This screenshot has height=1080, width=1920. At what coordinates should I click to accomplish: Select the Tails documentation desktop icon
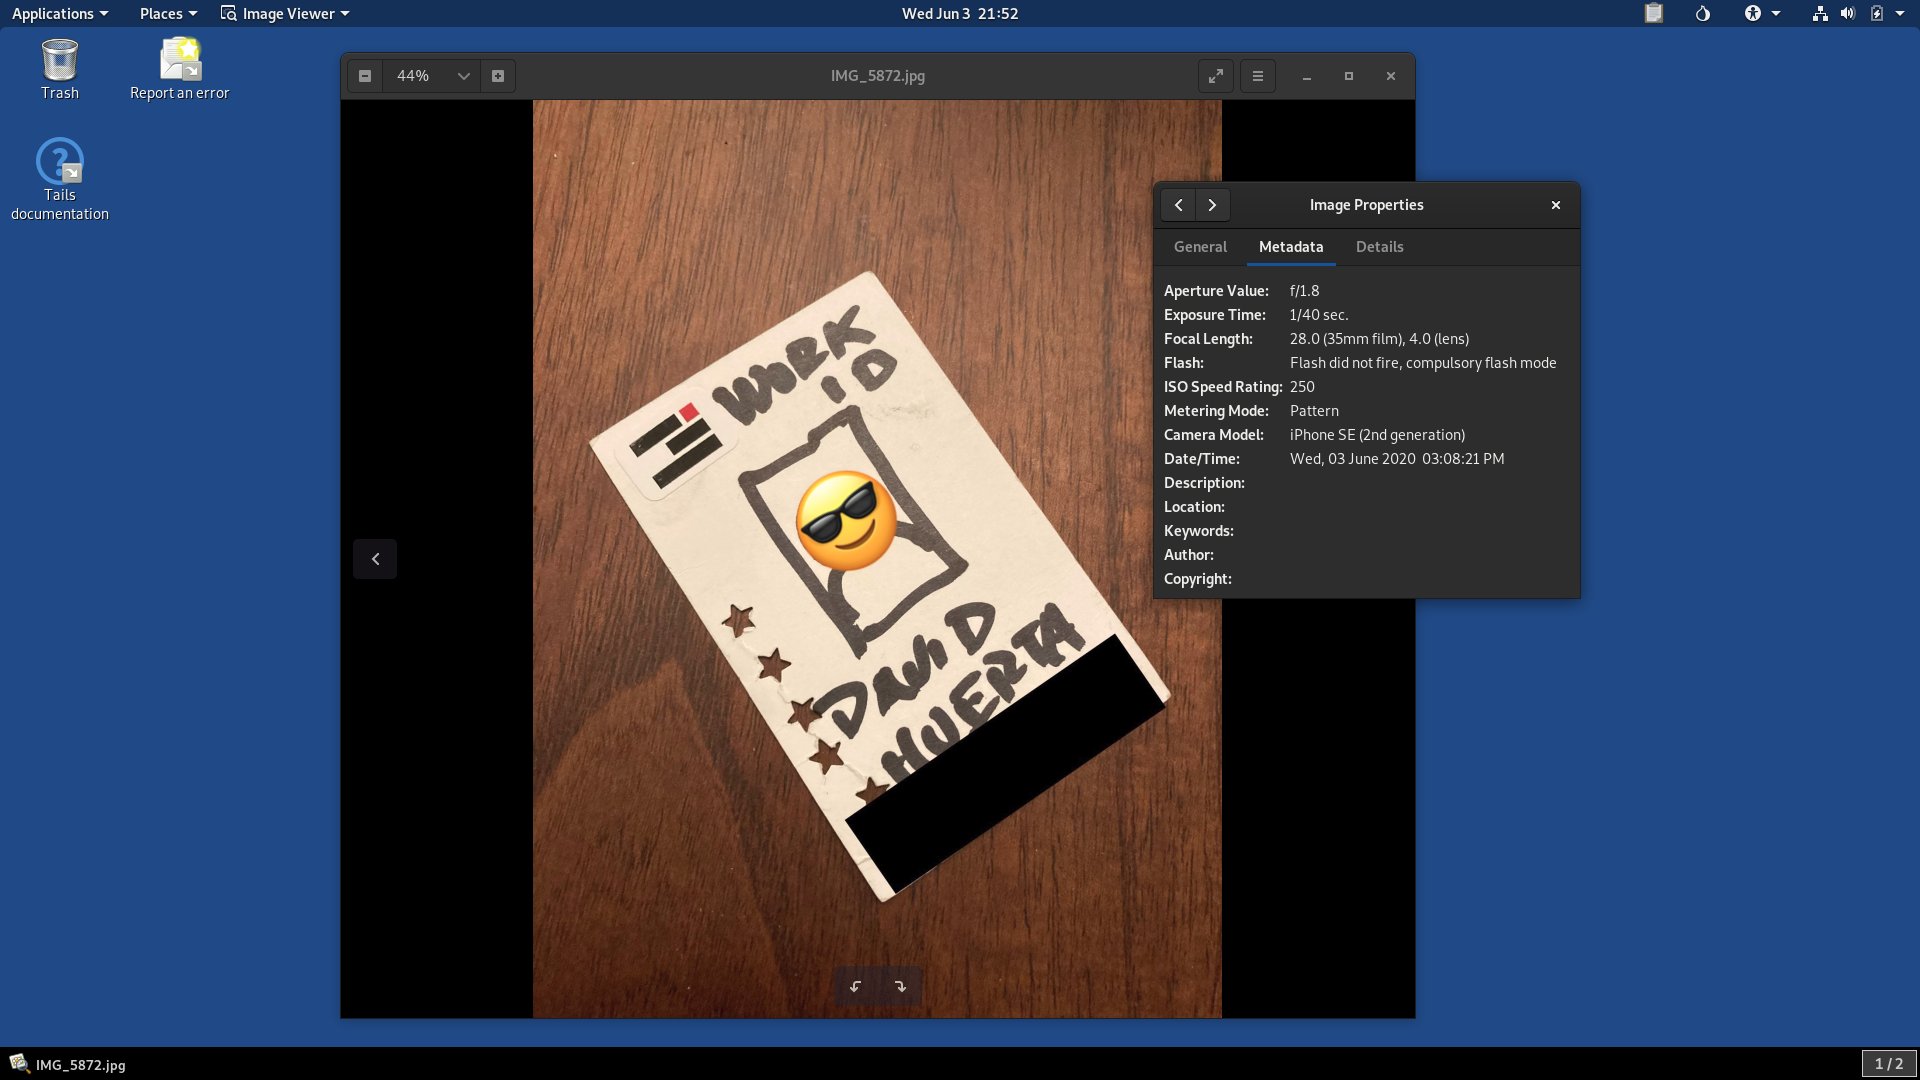pos(60,179)
